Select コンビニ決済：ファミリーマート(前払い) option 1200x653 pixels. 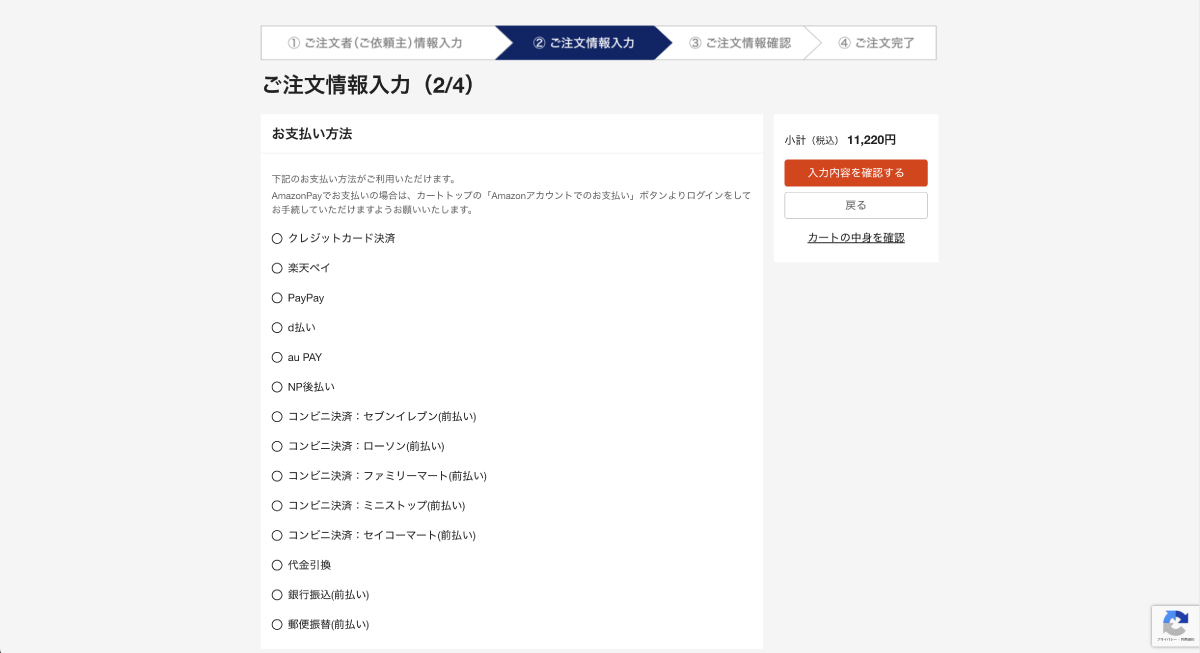tap(277, 476)
